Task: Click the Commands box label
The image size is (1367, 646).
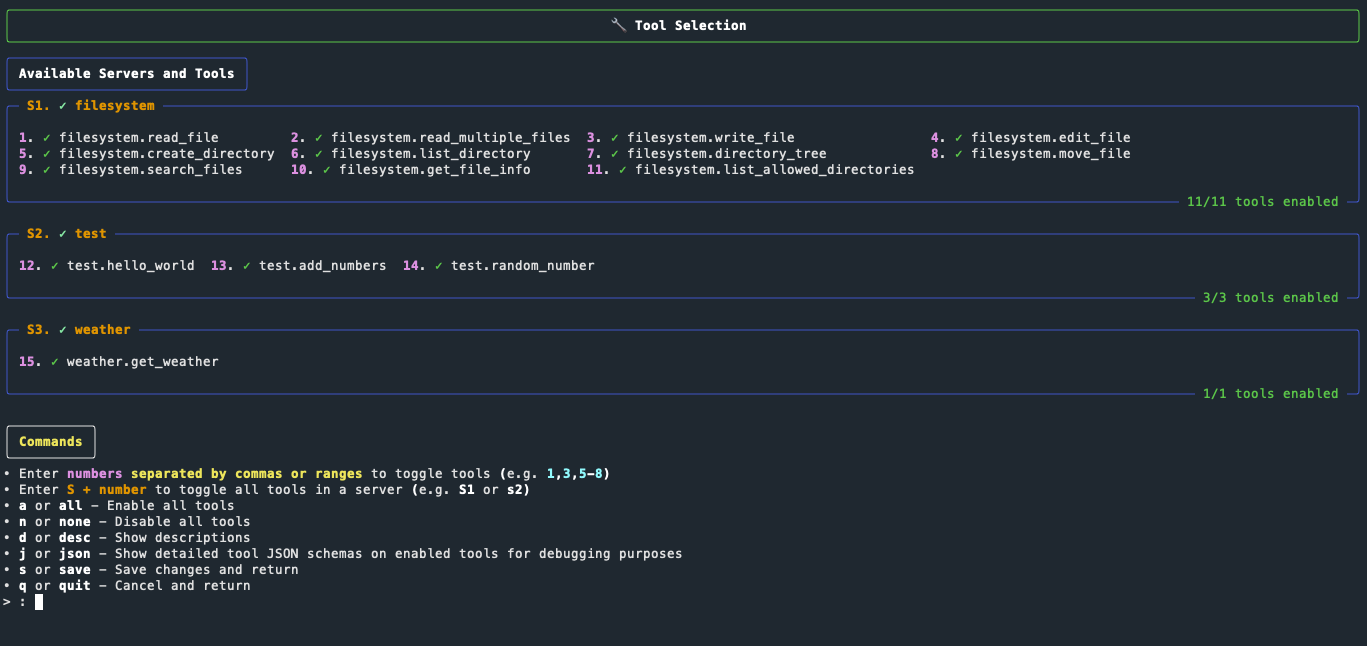Action: tap(51, 441)
